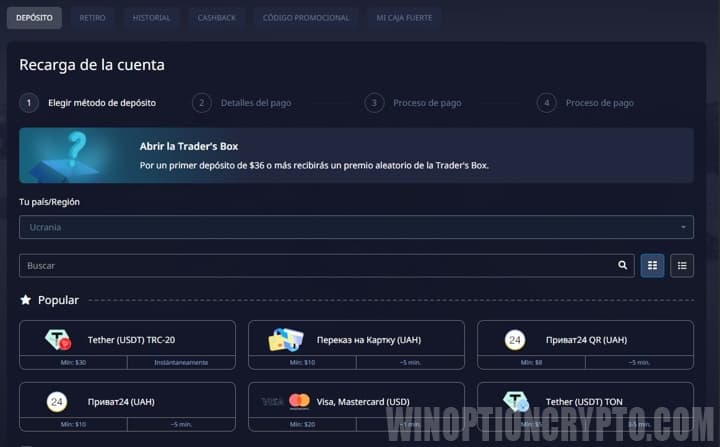Click Min: $30 under Tether TRC-20

pos(73,362)
